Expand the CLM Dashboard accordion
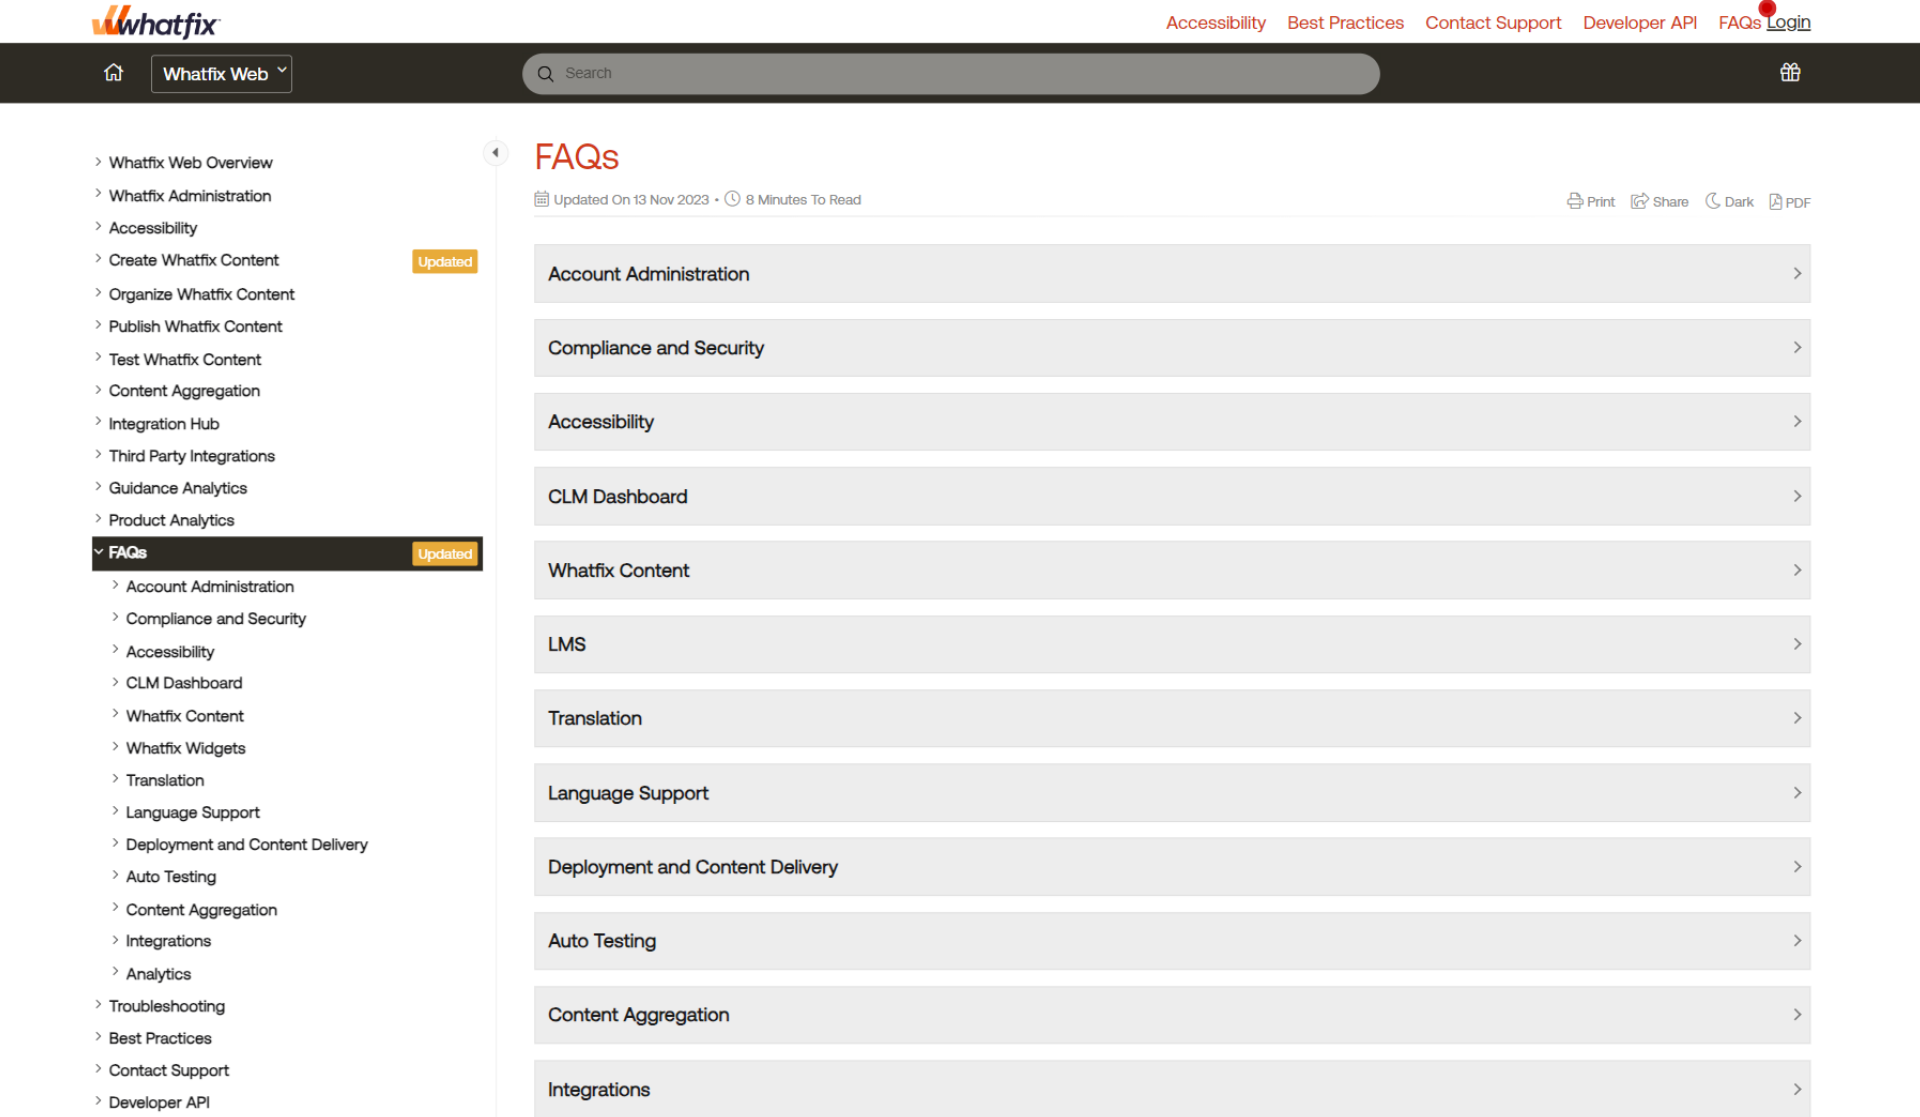Viewport: 1920px width, 1117px height. (1172, 496)
